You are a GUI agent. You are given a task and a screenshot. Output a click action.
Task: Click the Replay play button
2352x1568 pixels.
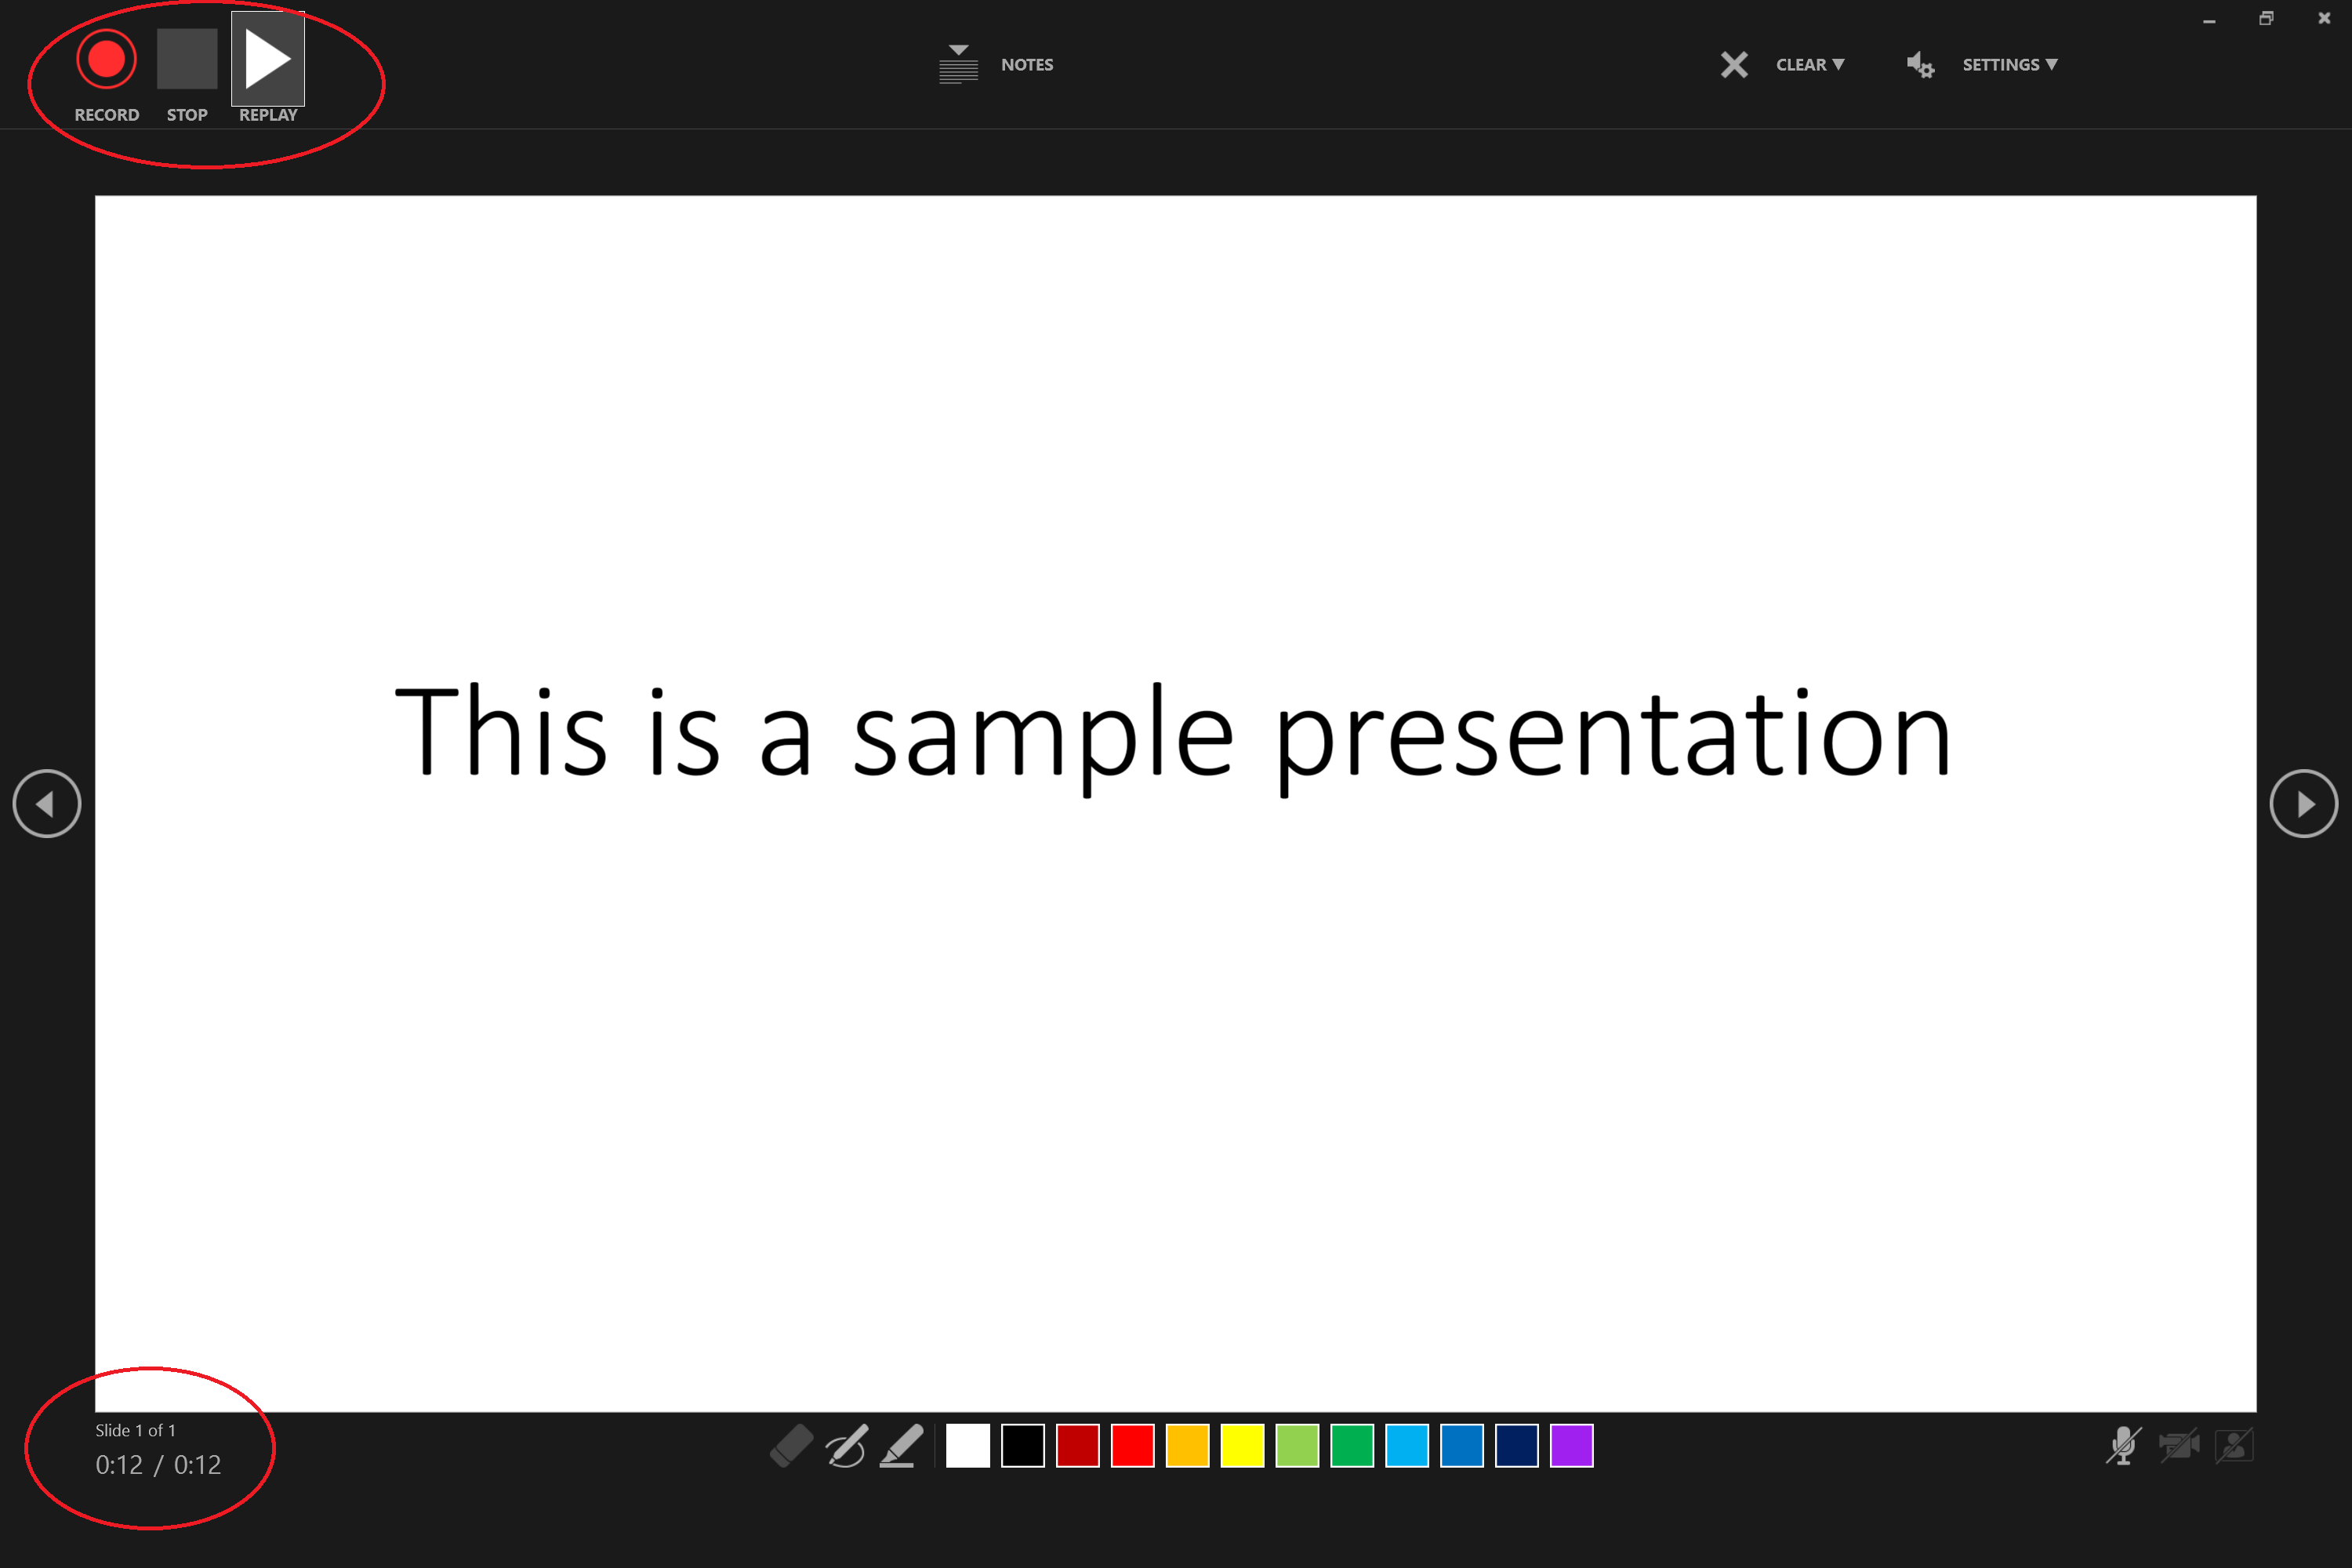click(x=267, y=60)
